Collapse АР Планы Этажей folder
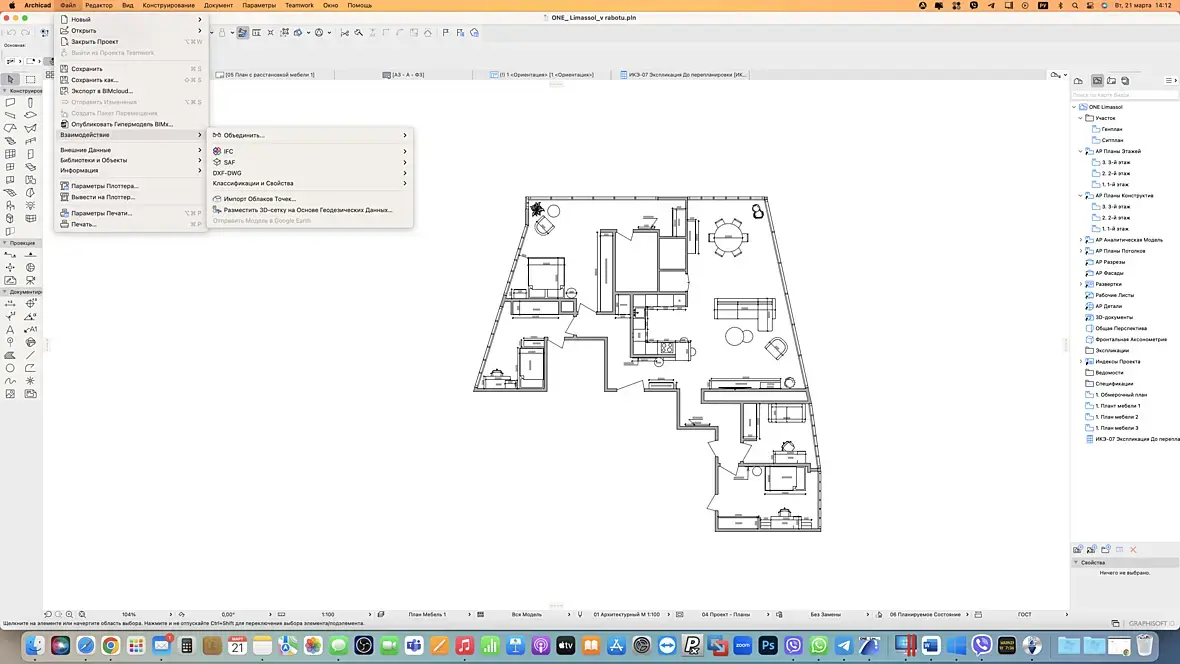The height and width of the screenshot is (664, 1180). tap(1081, 151)
